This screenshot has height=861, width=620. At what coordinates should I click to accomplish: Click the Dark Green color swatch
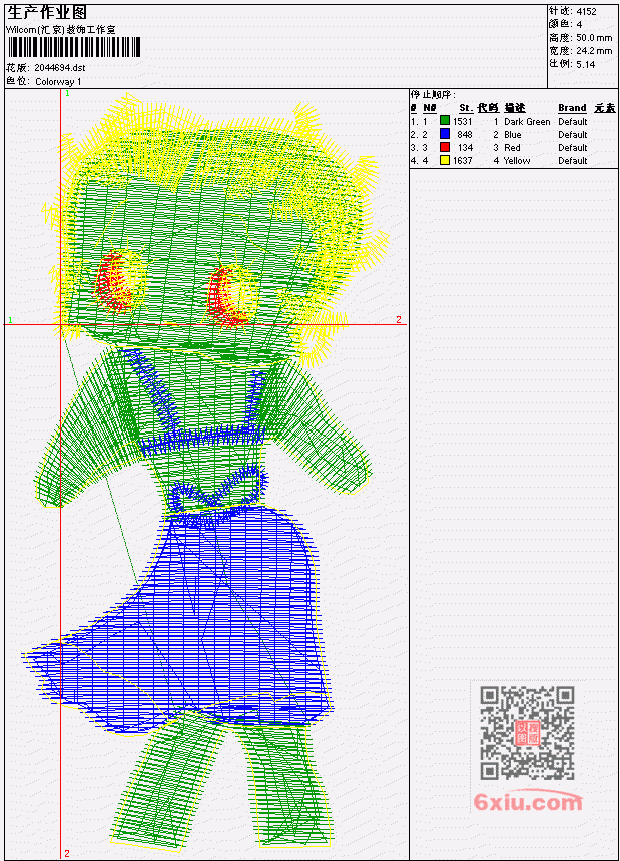coord(445,121)
